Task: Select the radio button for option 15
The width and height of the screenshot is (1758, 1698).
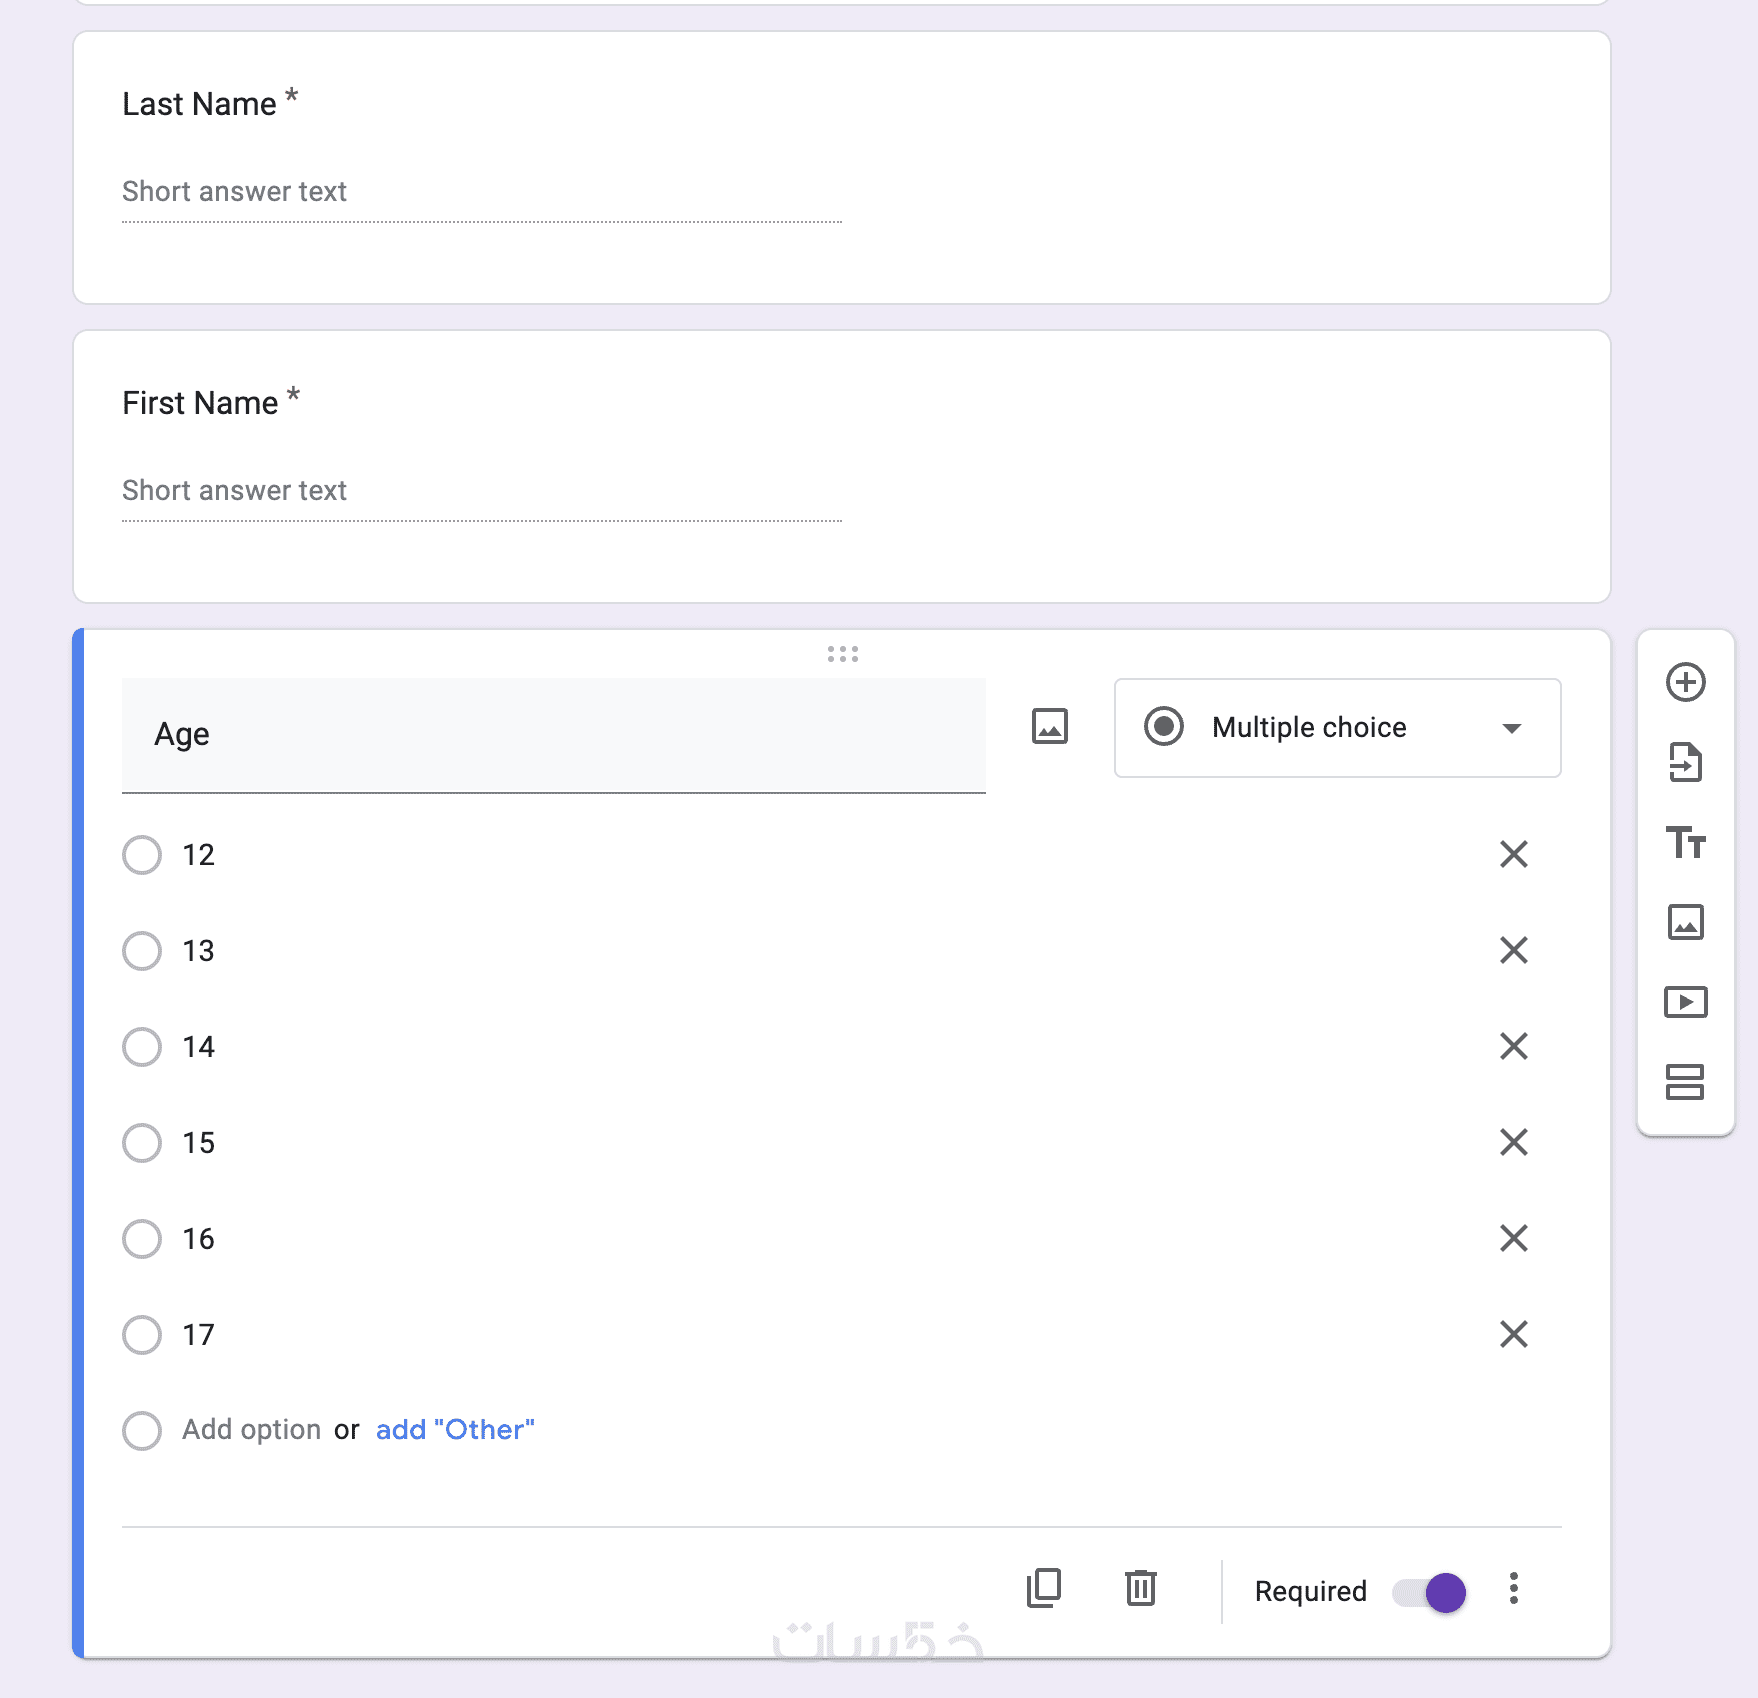Action: pyautogui.click(x=142, y=1143)
